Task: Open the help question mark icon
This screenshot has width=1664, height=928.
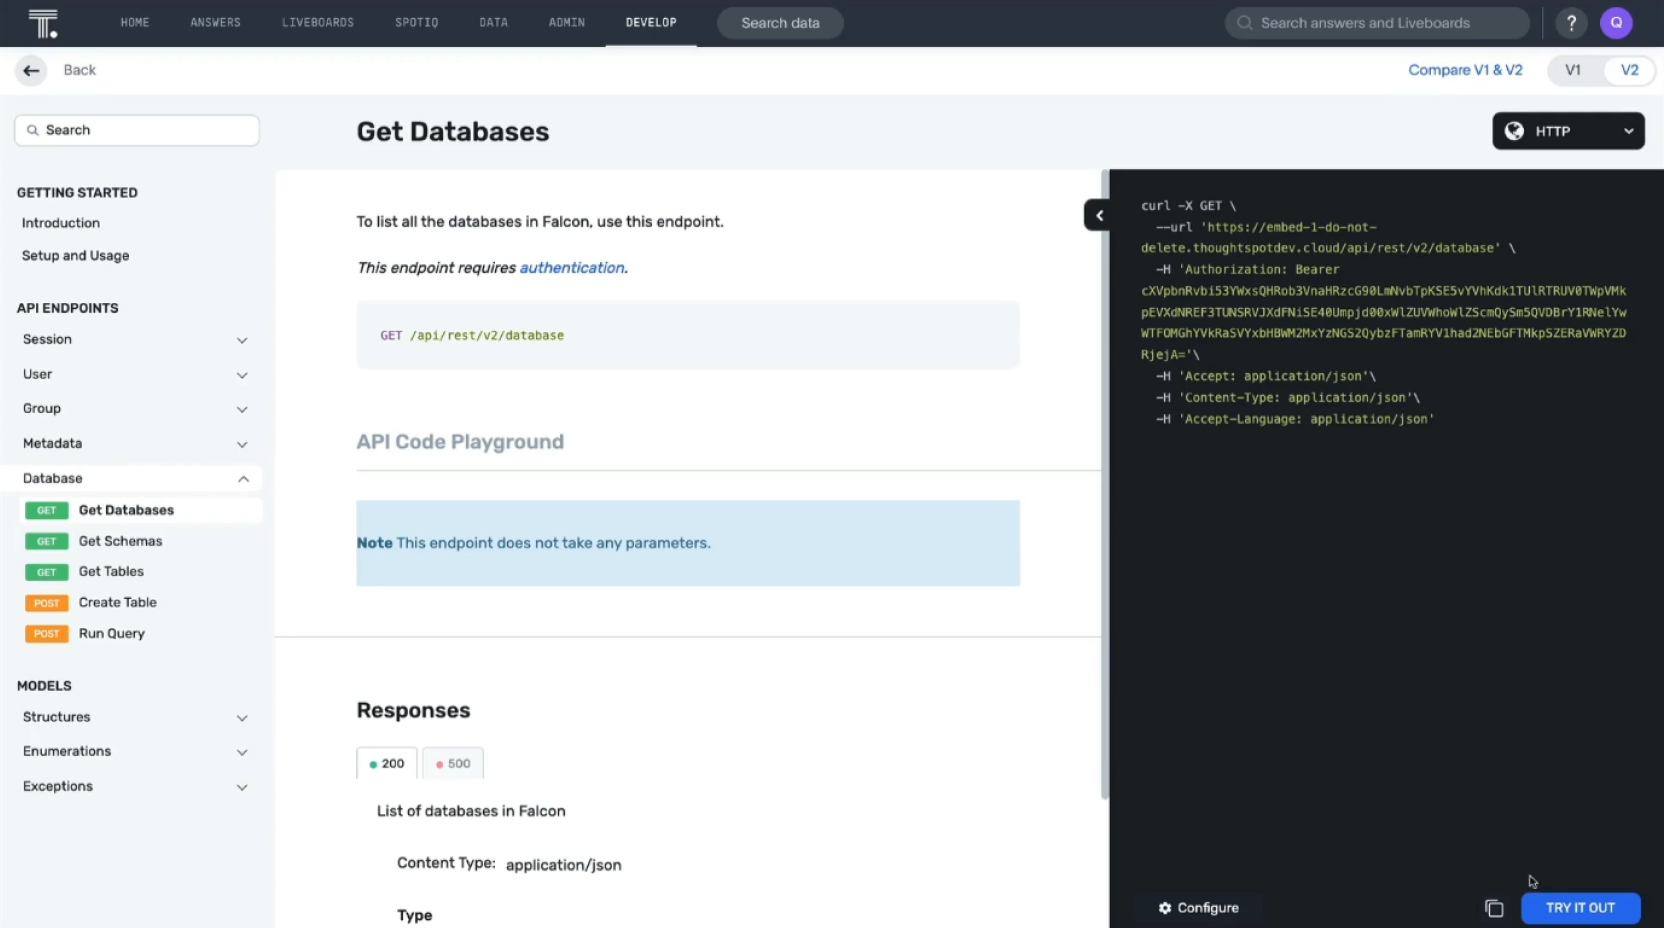Action: click(1571, 22)
